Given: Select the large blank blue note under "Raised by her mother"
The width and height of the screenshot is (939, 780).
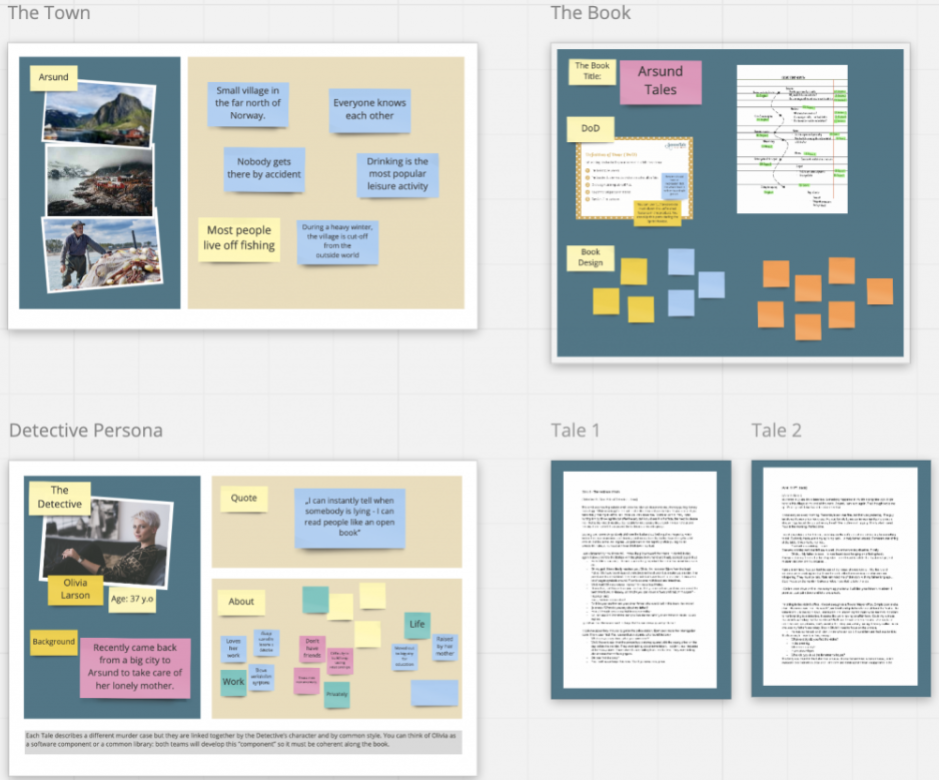Looking at the screenshot, I should [434, 693].
